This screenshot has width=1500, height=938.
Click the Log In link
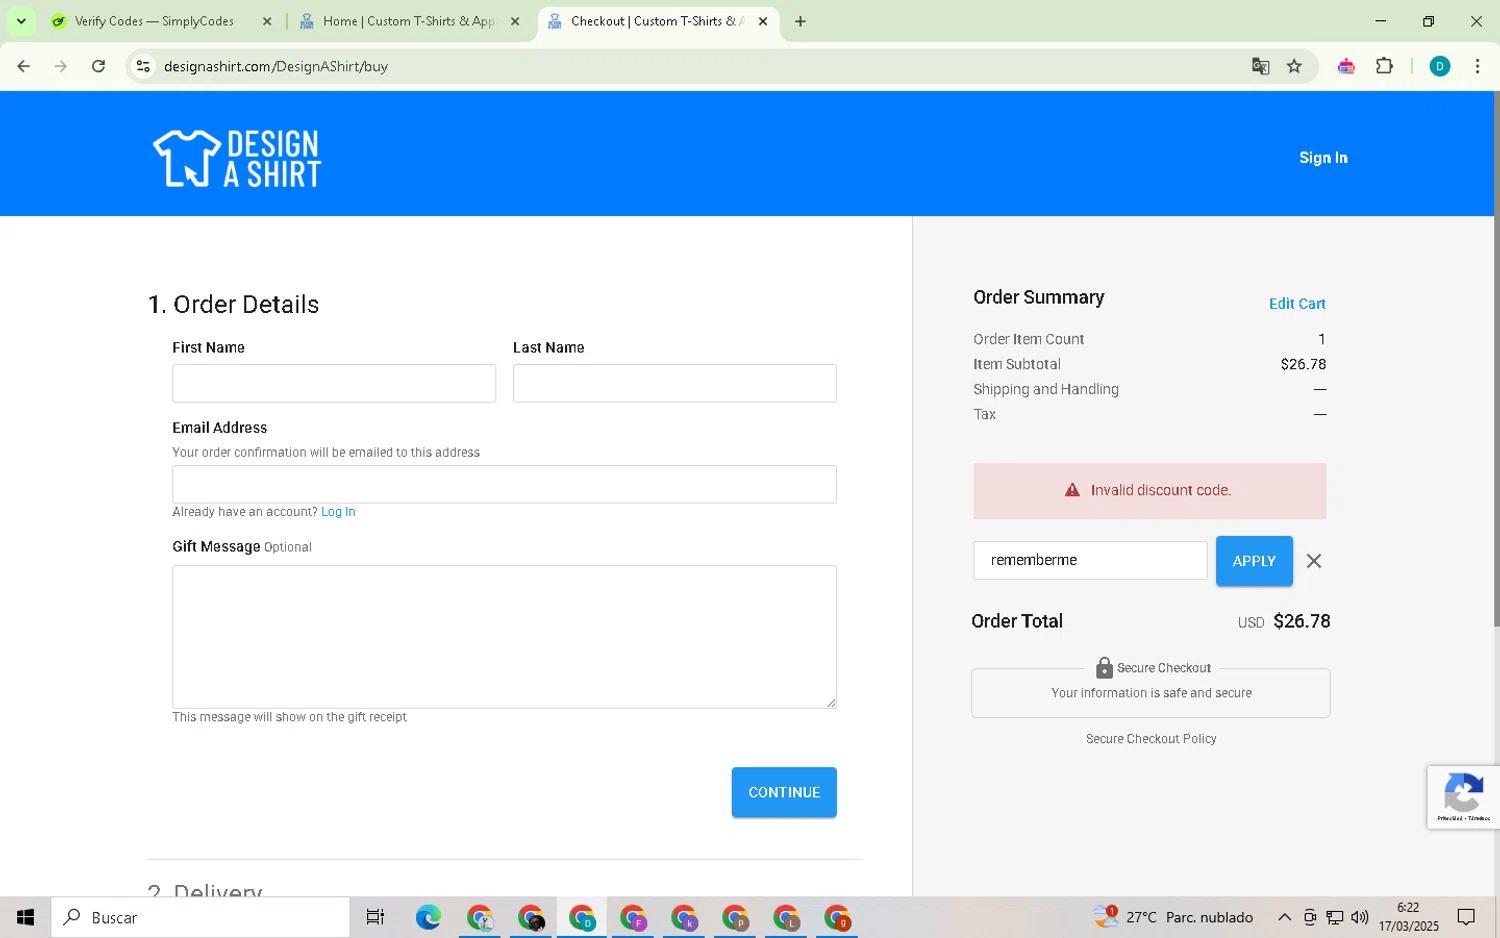338,512
